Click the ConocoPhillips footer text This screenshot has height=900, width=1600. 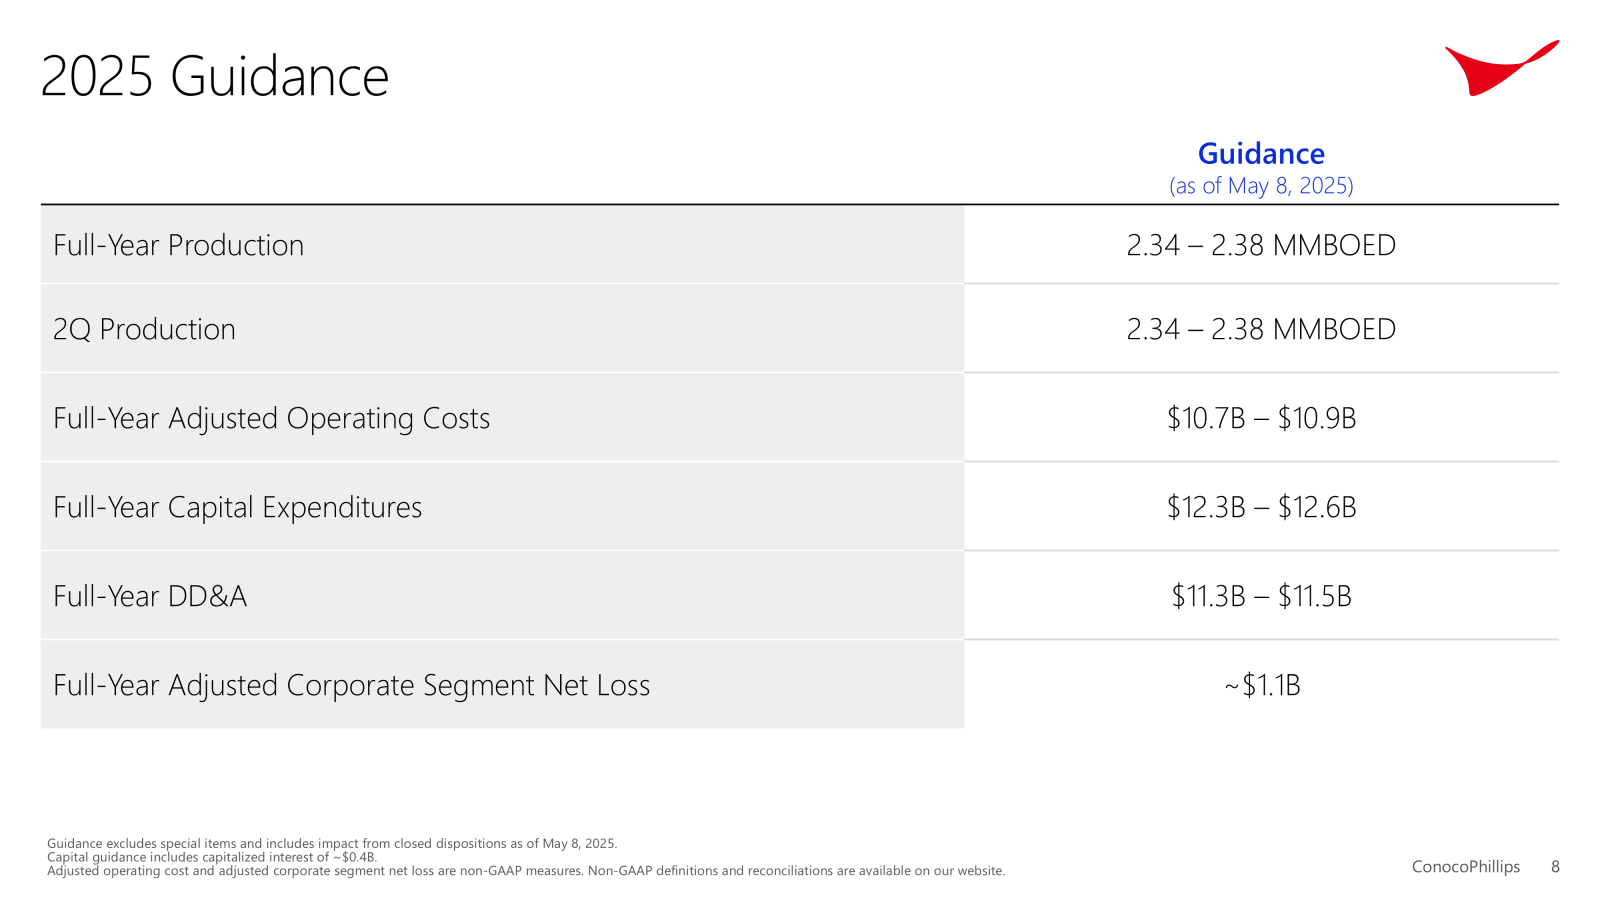coord(1465,867)
